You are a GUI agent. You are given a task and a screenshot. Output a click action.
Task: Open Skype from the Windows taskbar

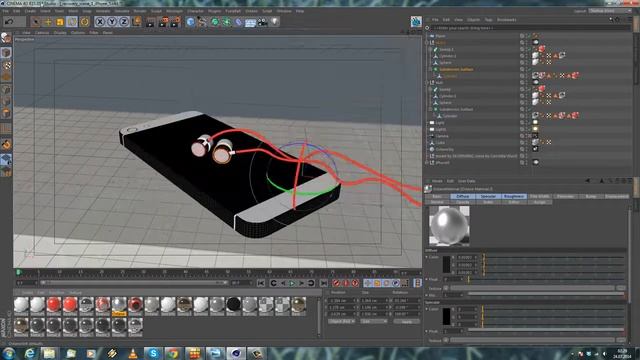(153, 353)
